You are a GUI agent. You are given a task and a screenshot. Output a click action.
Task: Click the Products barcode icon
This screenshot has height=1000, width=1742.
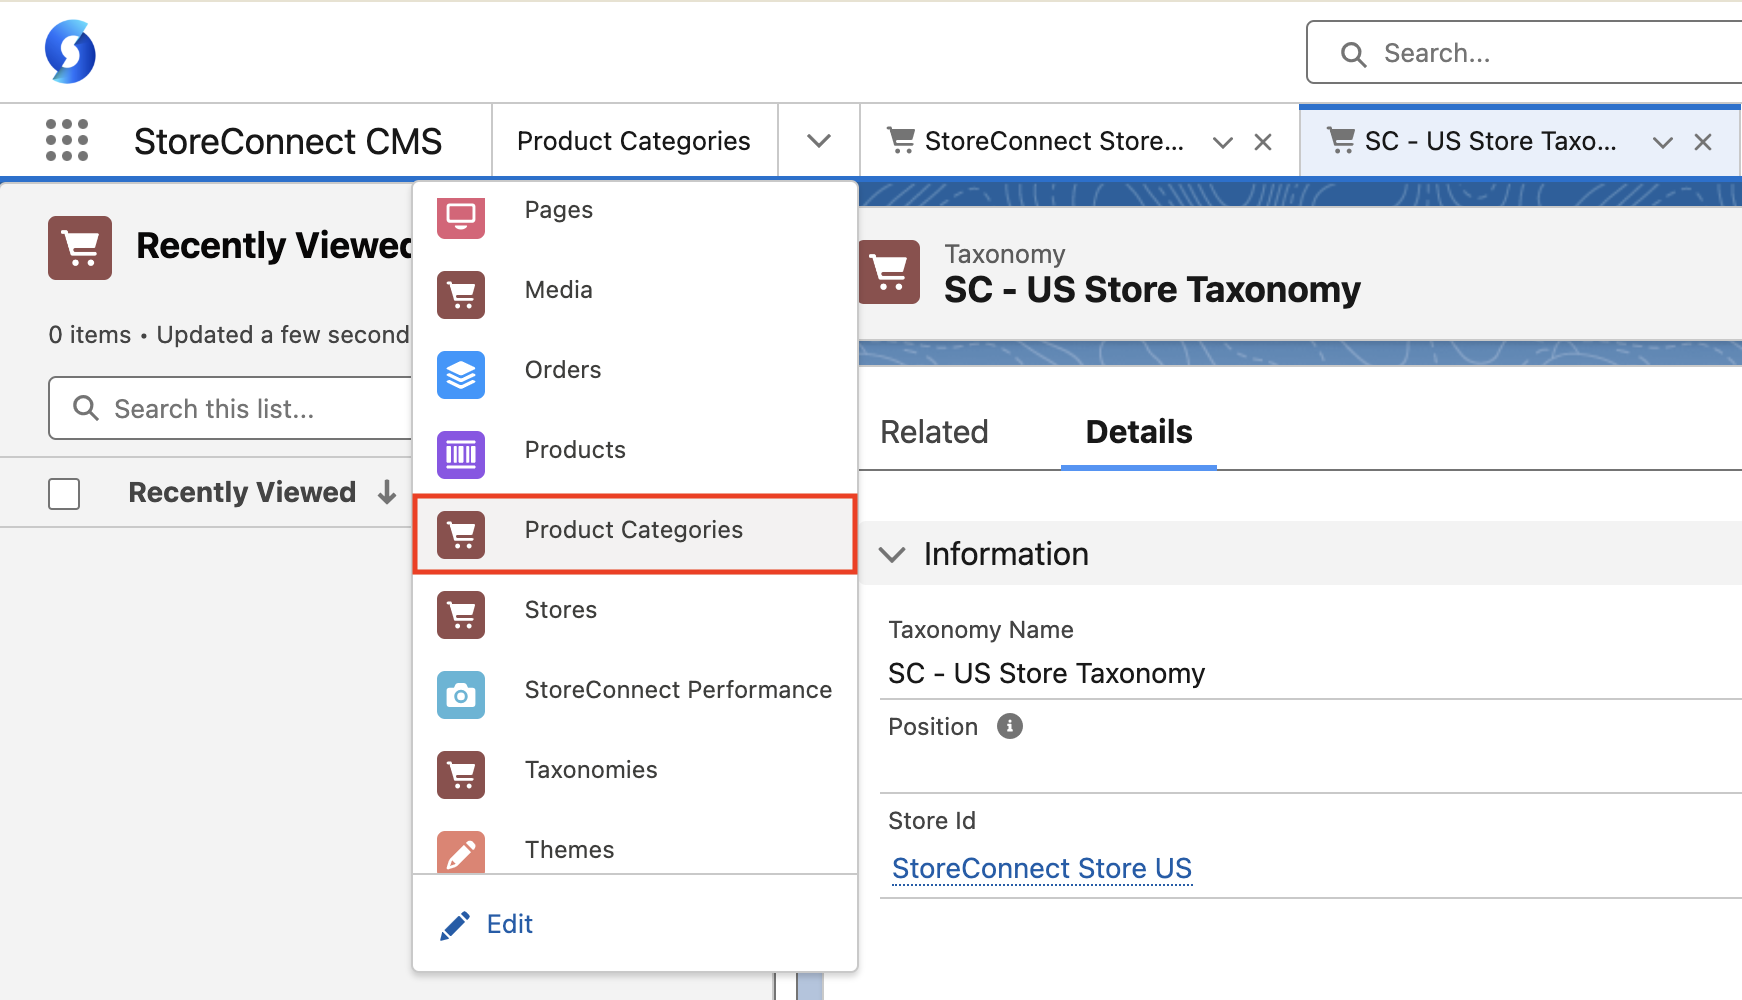[461, 455]
